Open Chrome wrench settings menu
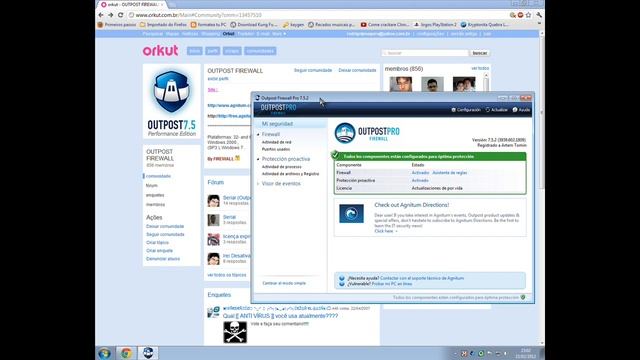This screenshot has width=640, height=360. pyautogui.click(x=539, y=15)
